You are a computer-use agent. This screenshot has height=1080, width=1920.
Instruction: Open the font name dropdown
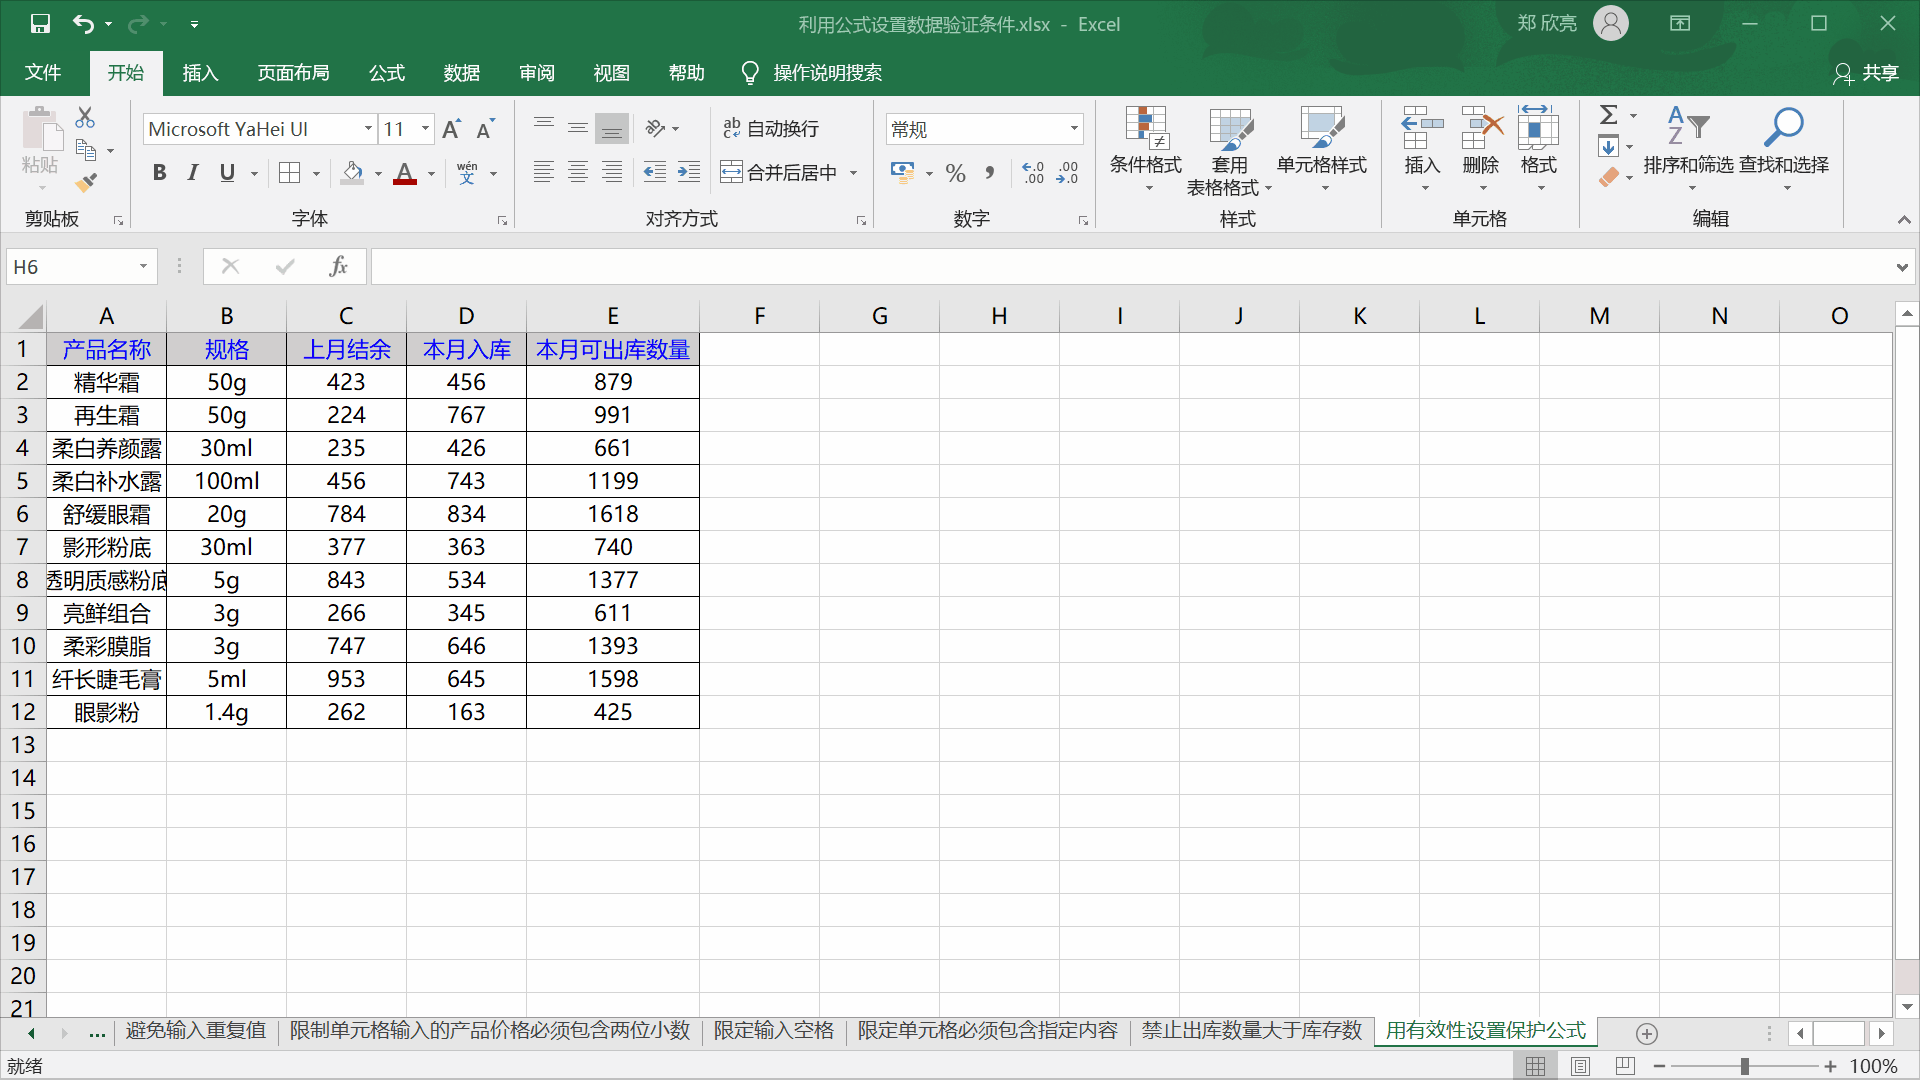point(368,129)
